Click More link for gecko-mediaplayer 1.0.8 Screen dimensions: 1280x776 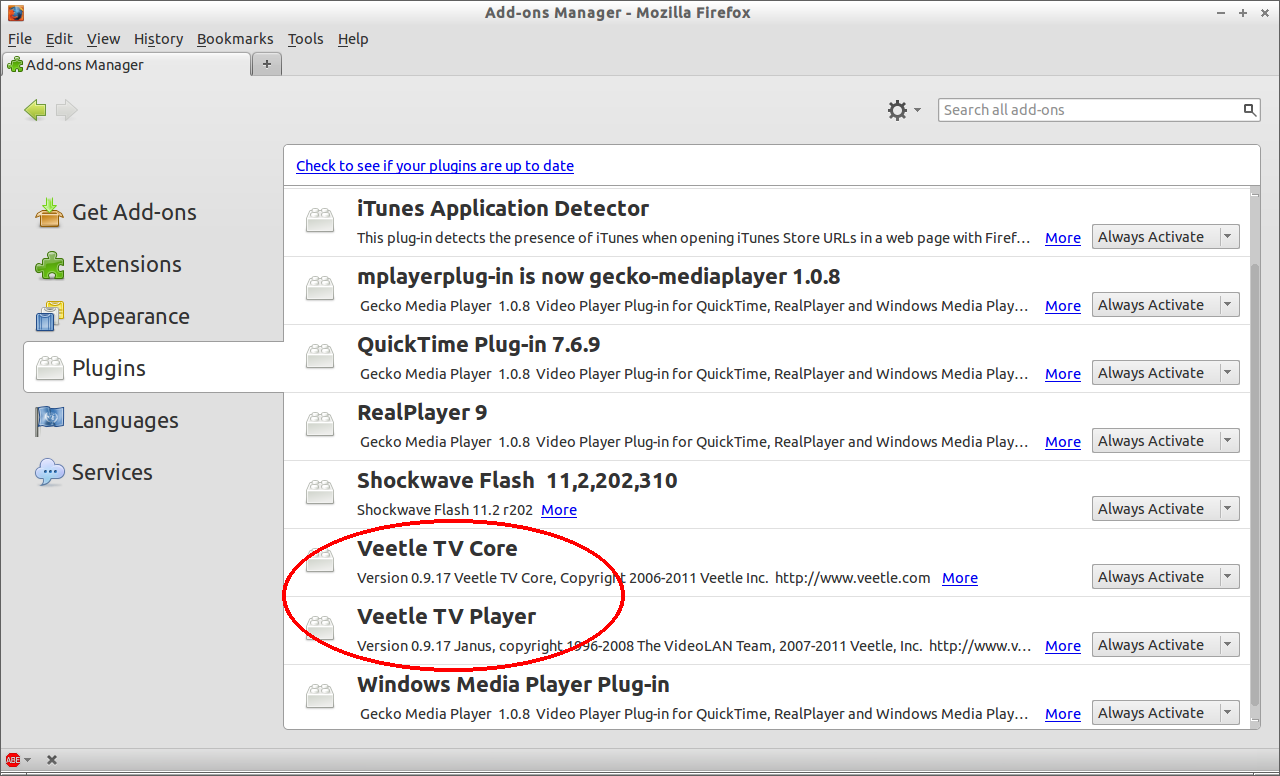(x=1063, y=306)
